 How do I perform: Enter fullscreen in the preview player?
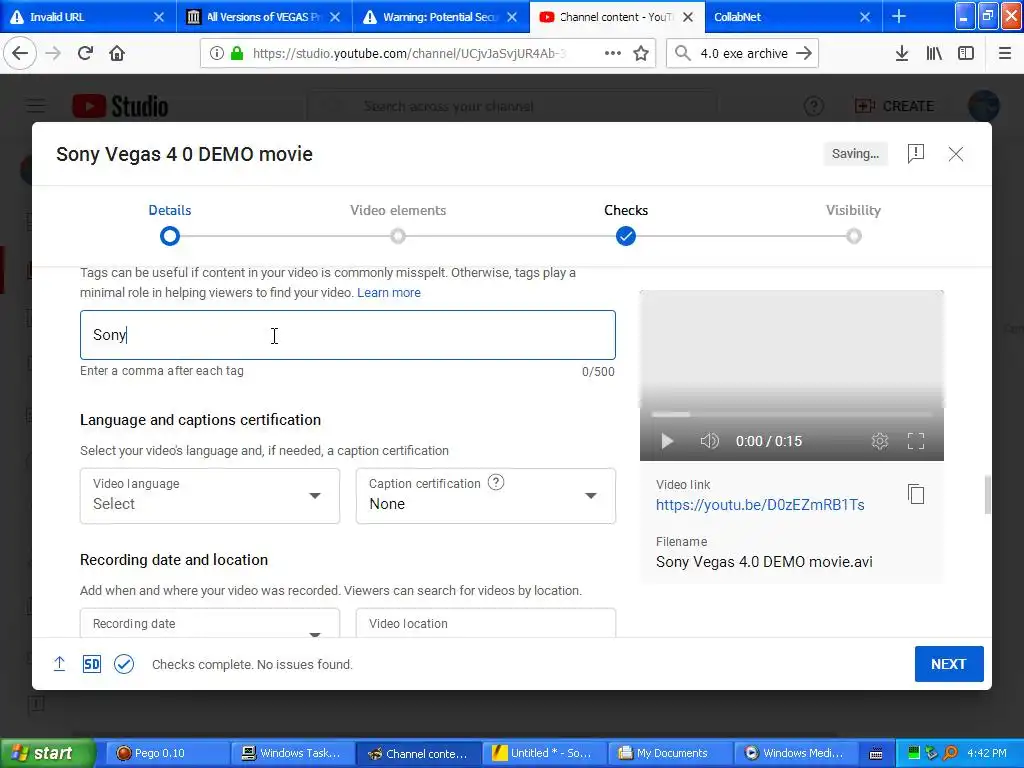(916, 441)
